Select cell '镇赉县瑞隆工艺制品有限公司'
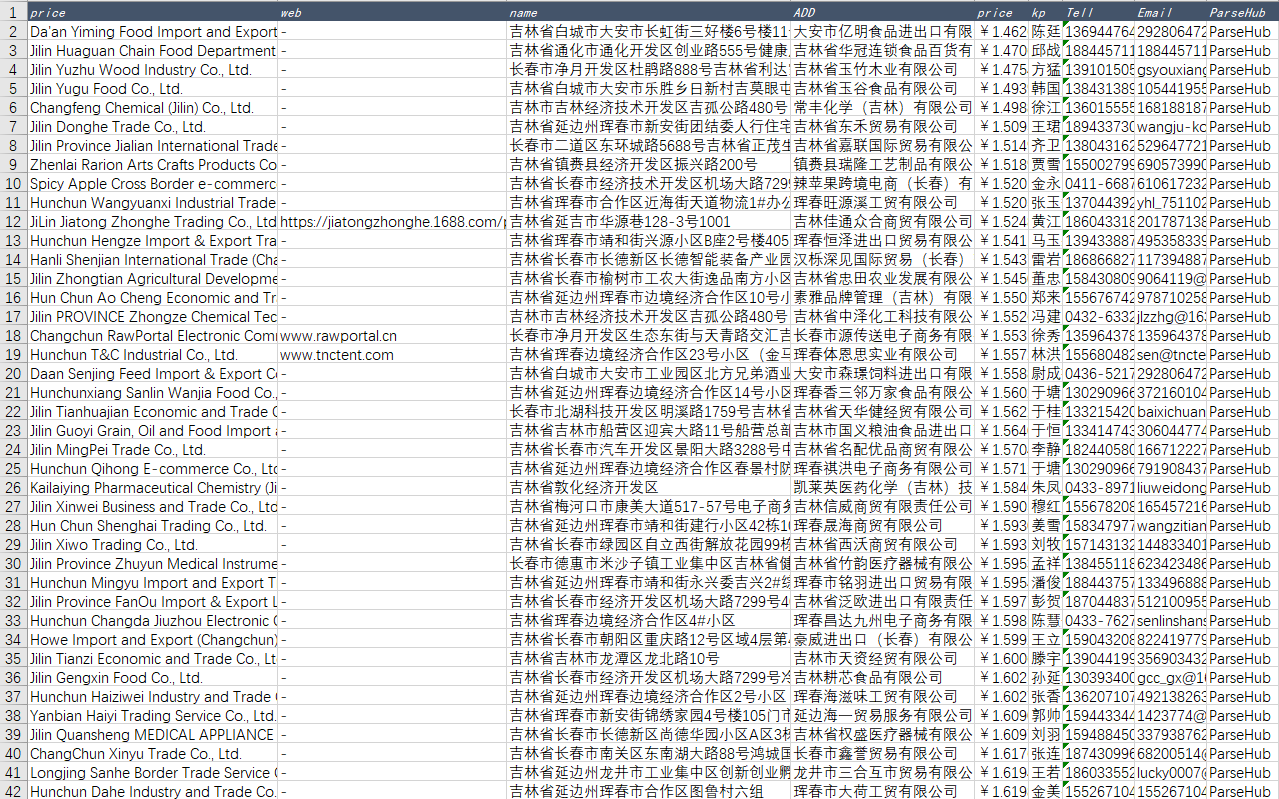 coord(883,165)
